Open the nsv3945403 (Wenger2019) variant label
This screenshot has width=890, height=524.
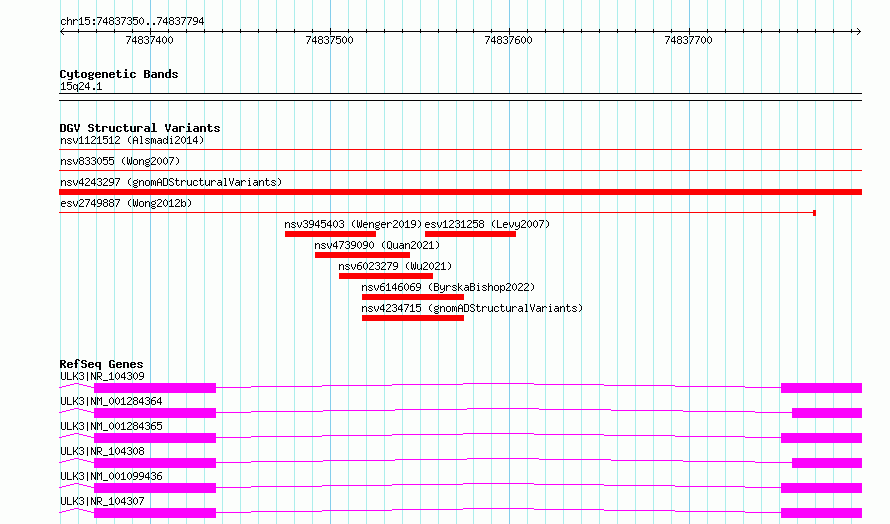click(x=353, y=224)
